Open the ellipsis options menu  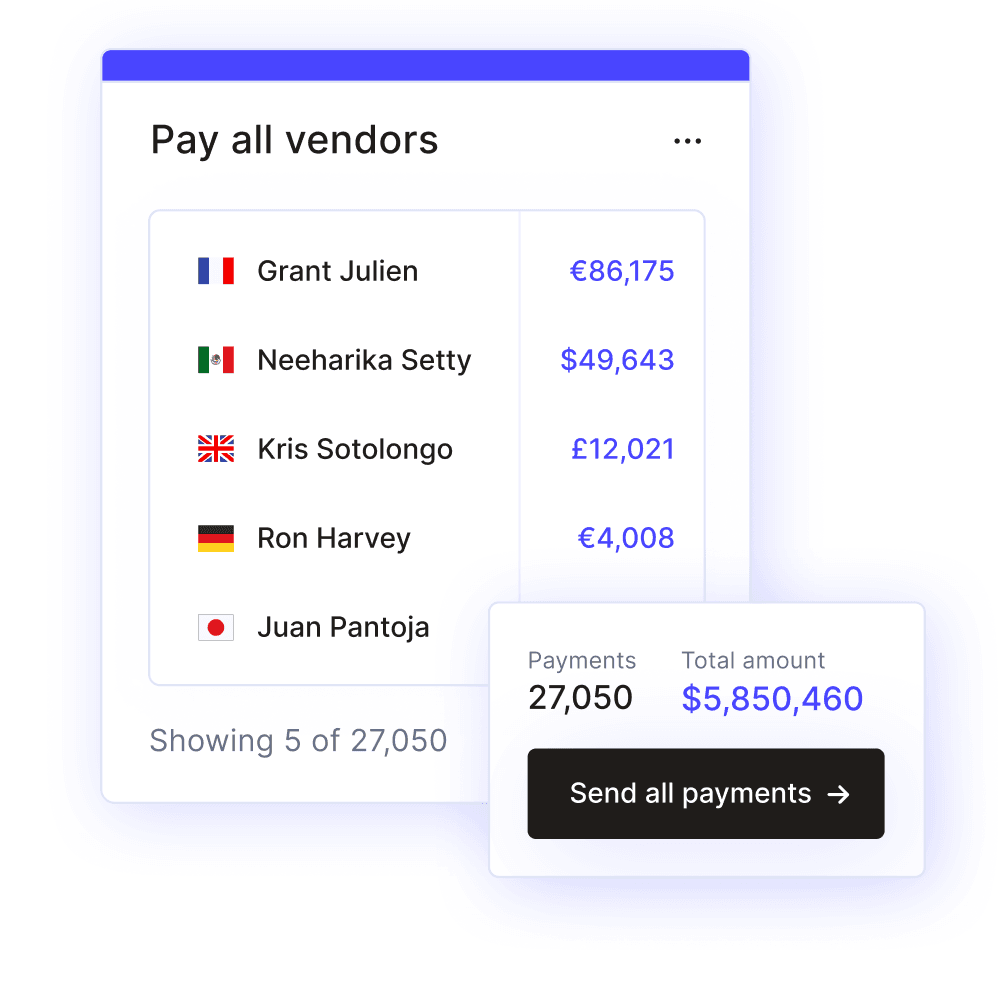tap(688, 140)
